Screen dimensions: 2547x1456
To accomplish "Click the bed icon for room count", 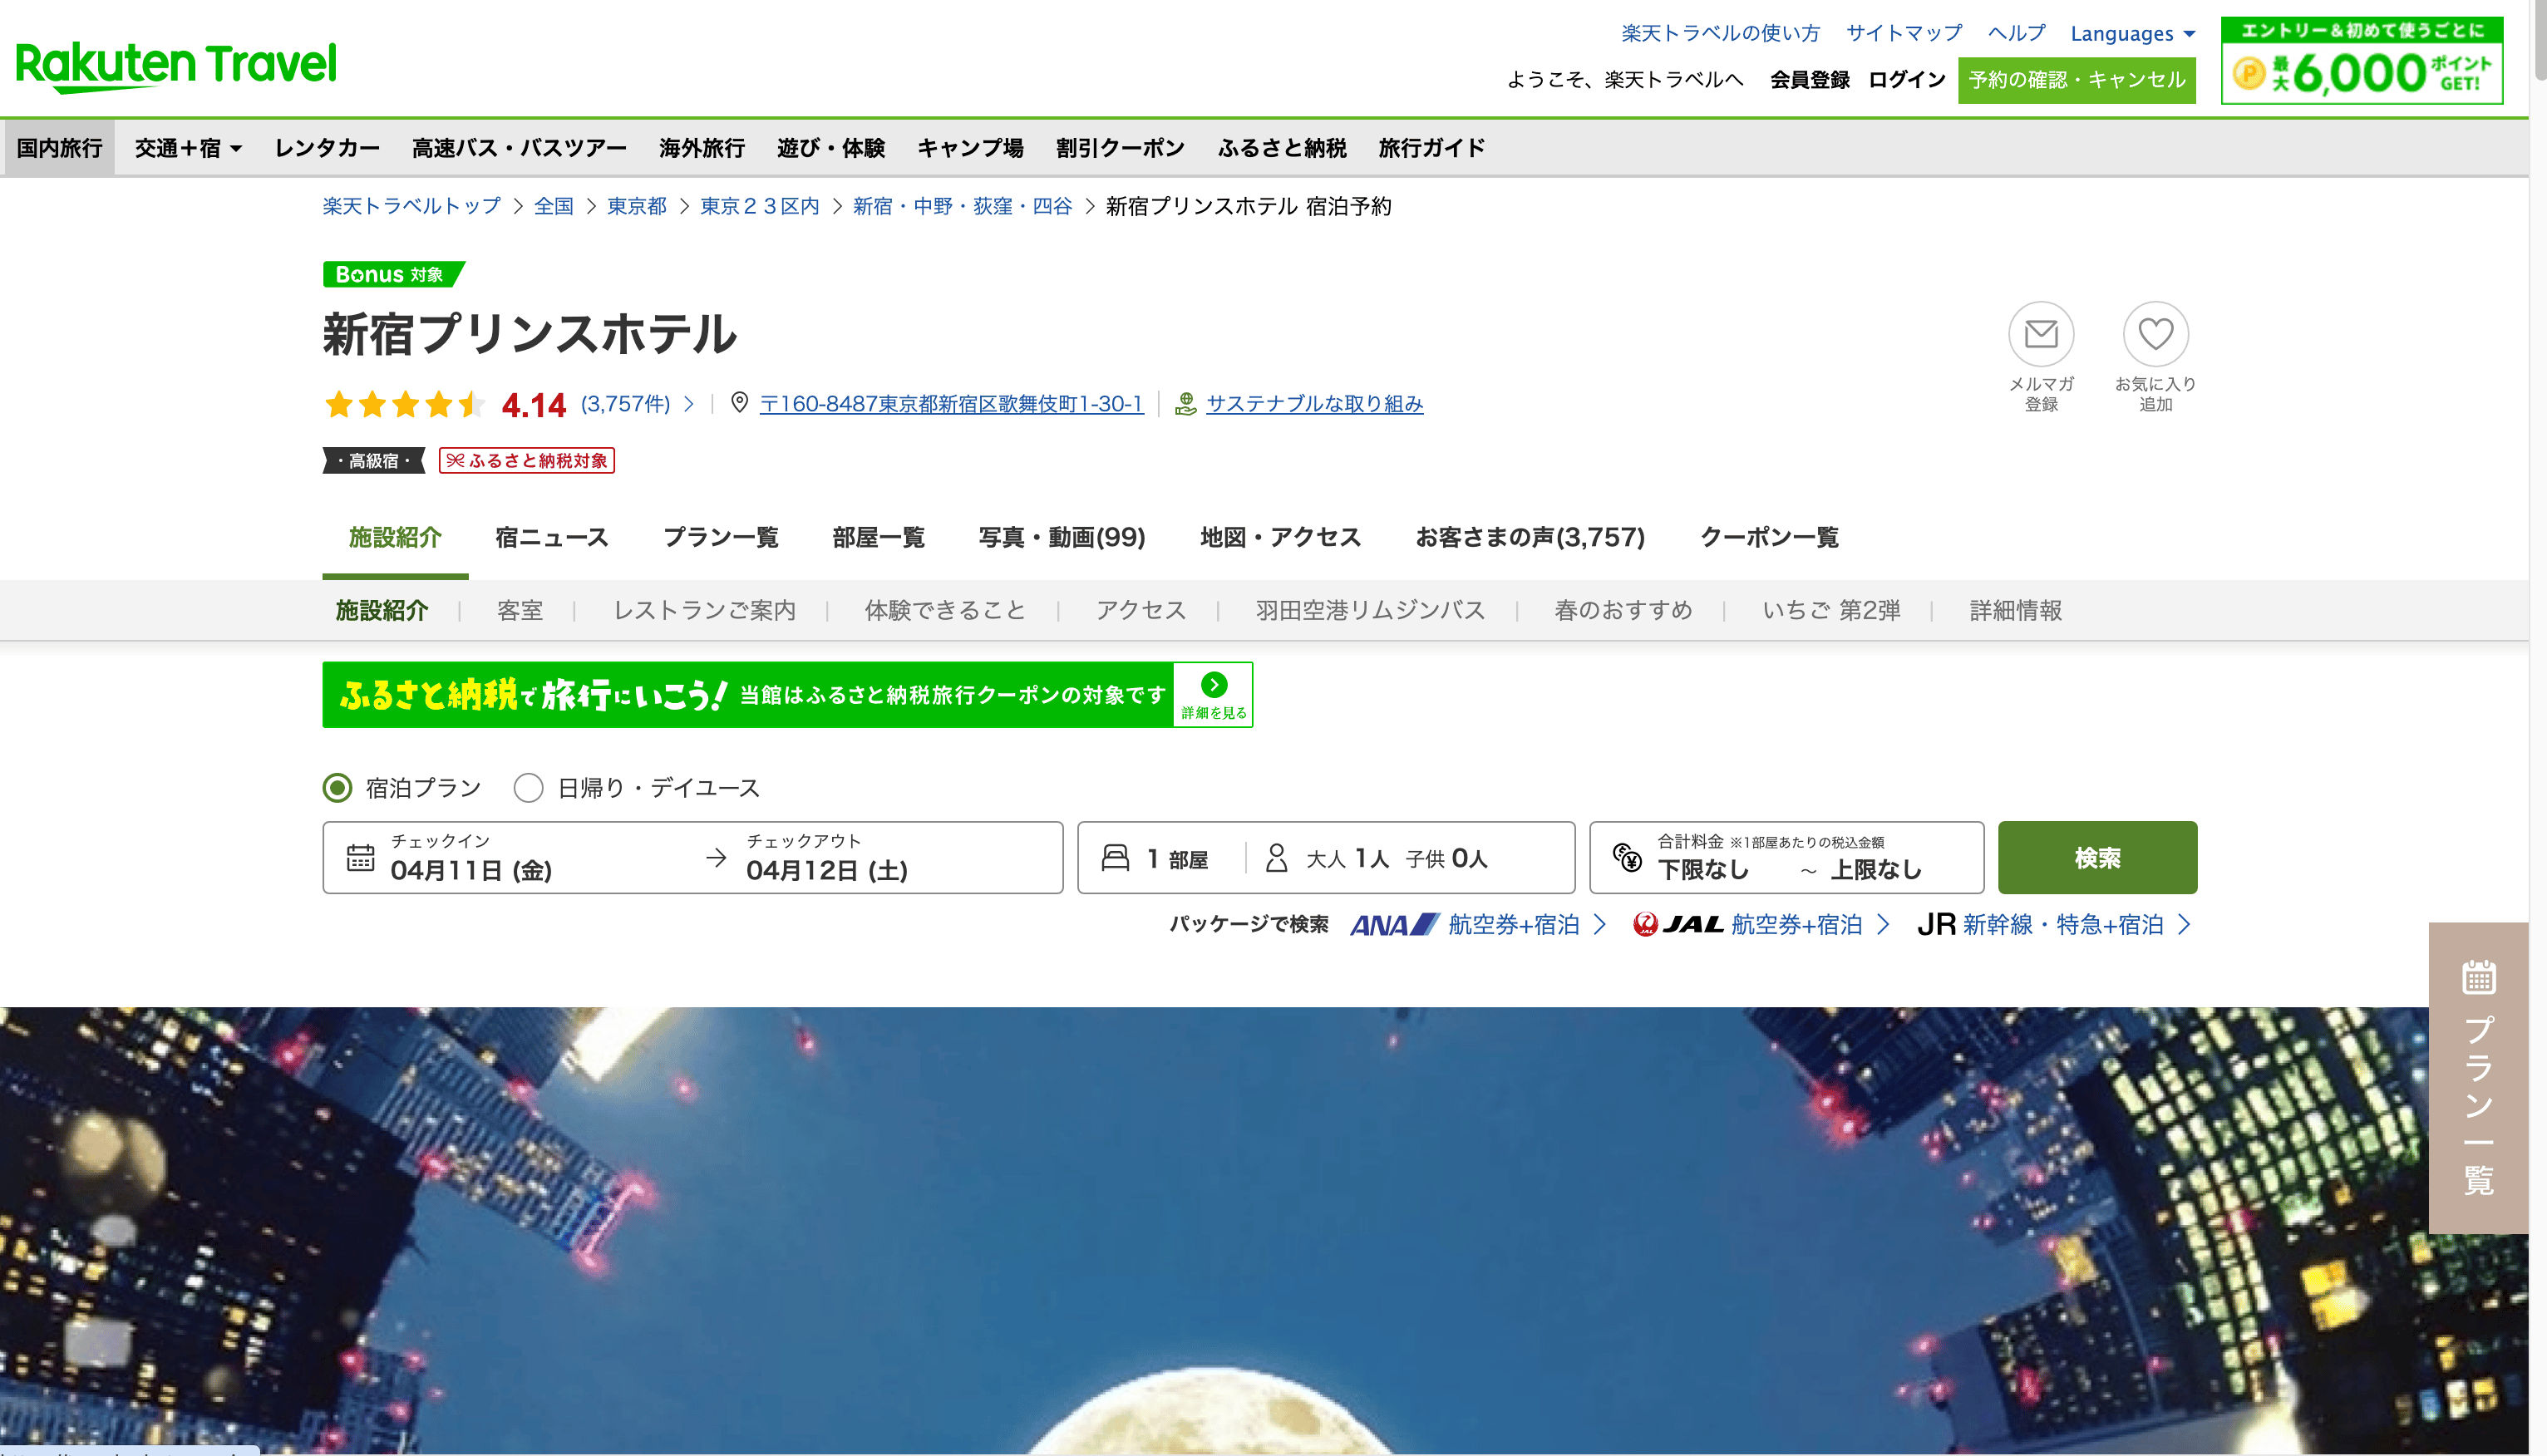I will 1115,858.
